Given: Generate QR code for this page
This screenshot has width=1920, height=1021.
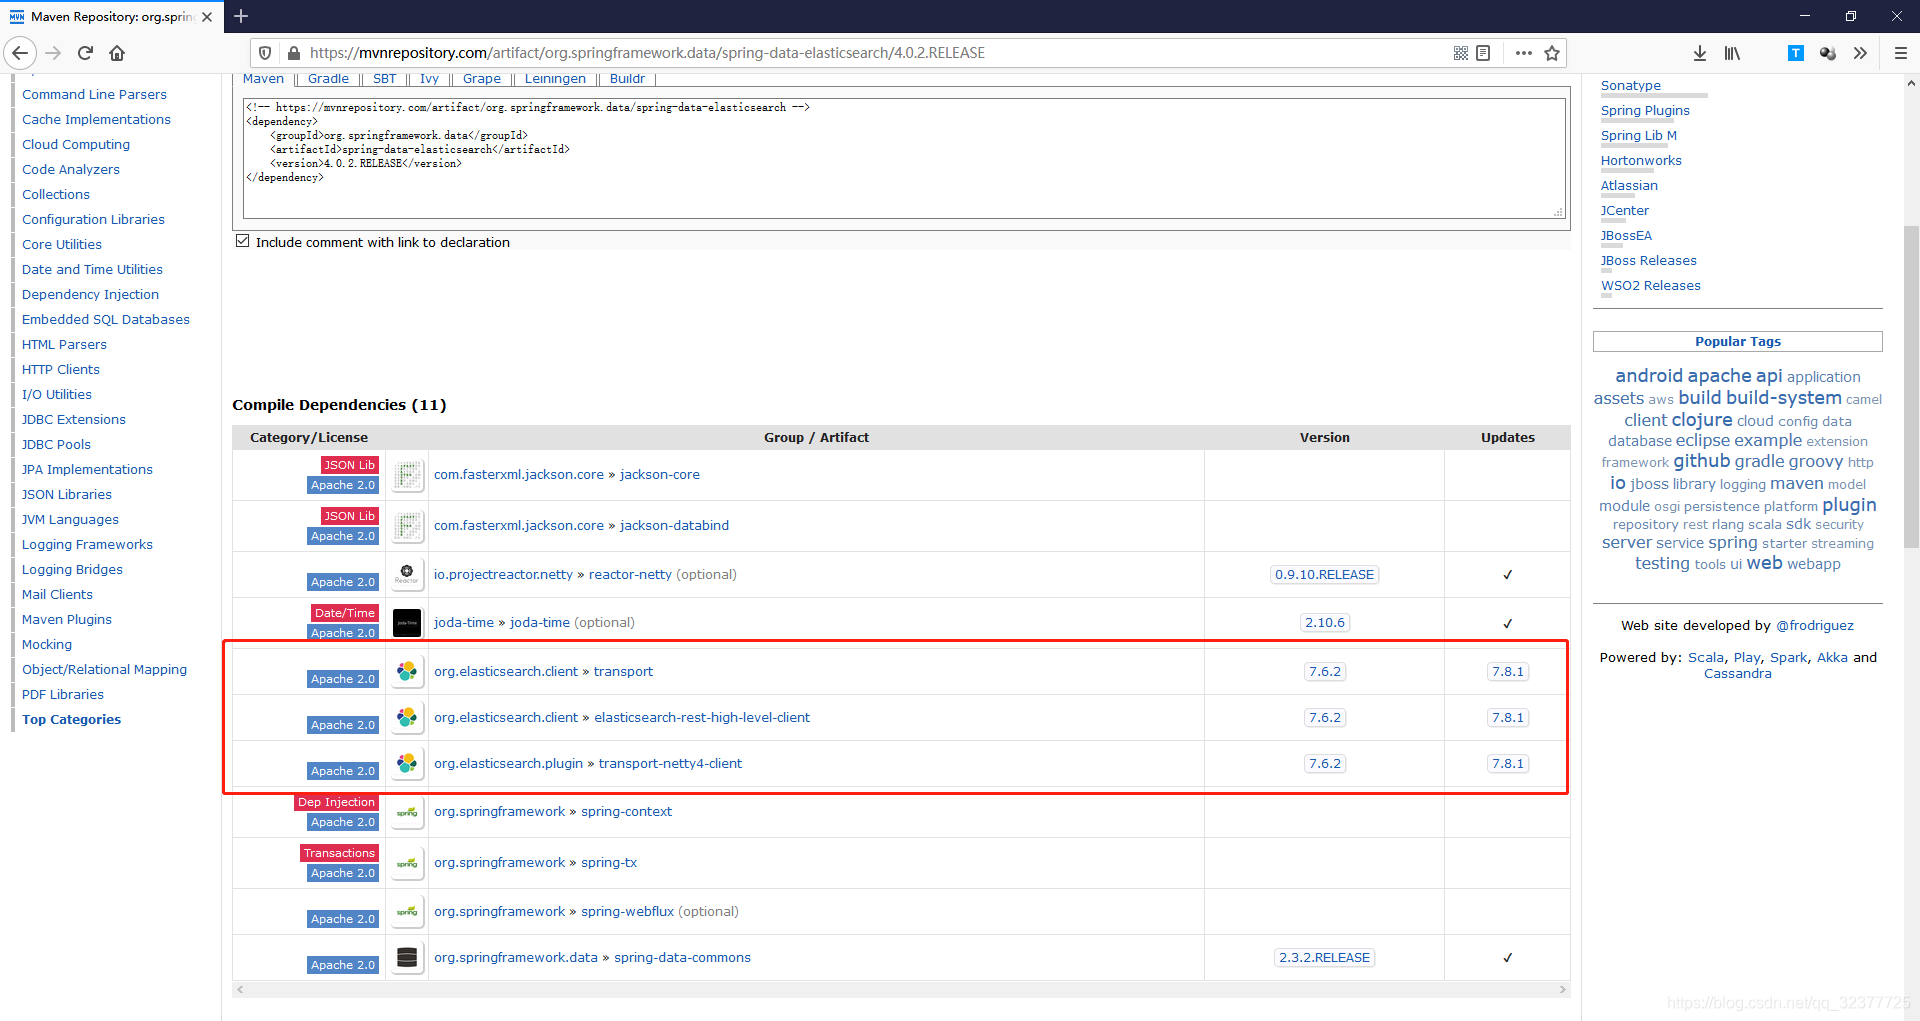Looking at the screenshot, I should 1461,53.
